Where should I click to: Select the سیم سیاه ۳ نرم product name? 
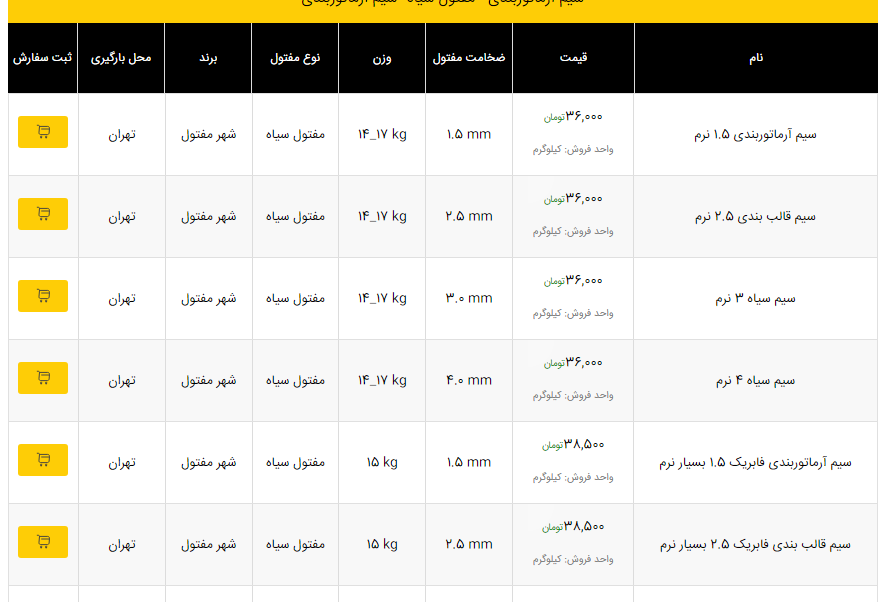(755, 298)
